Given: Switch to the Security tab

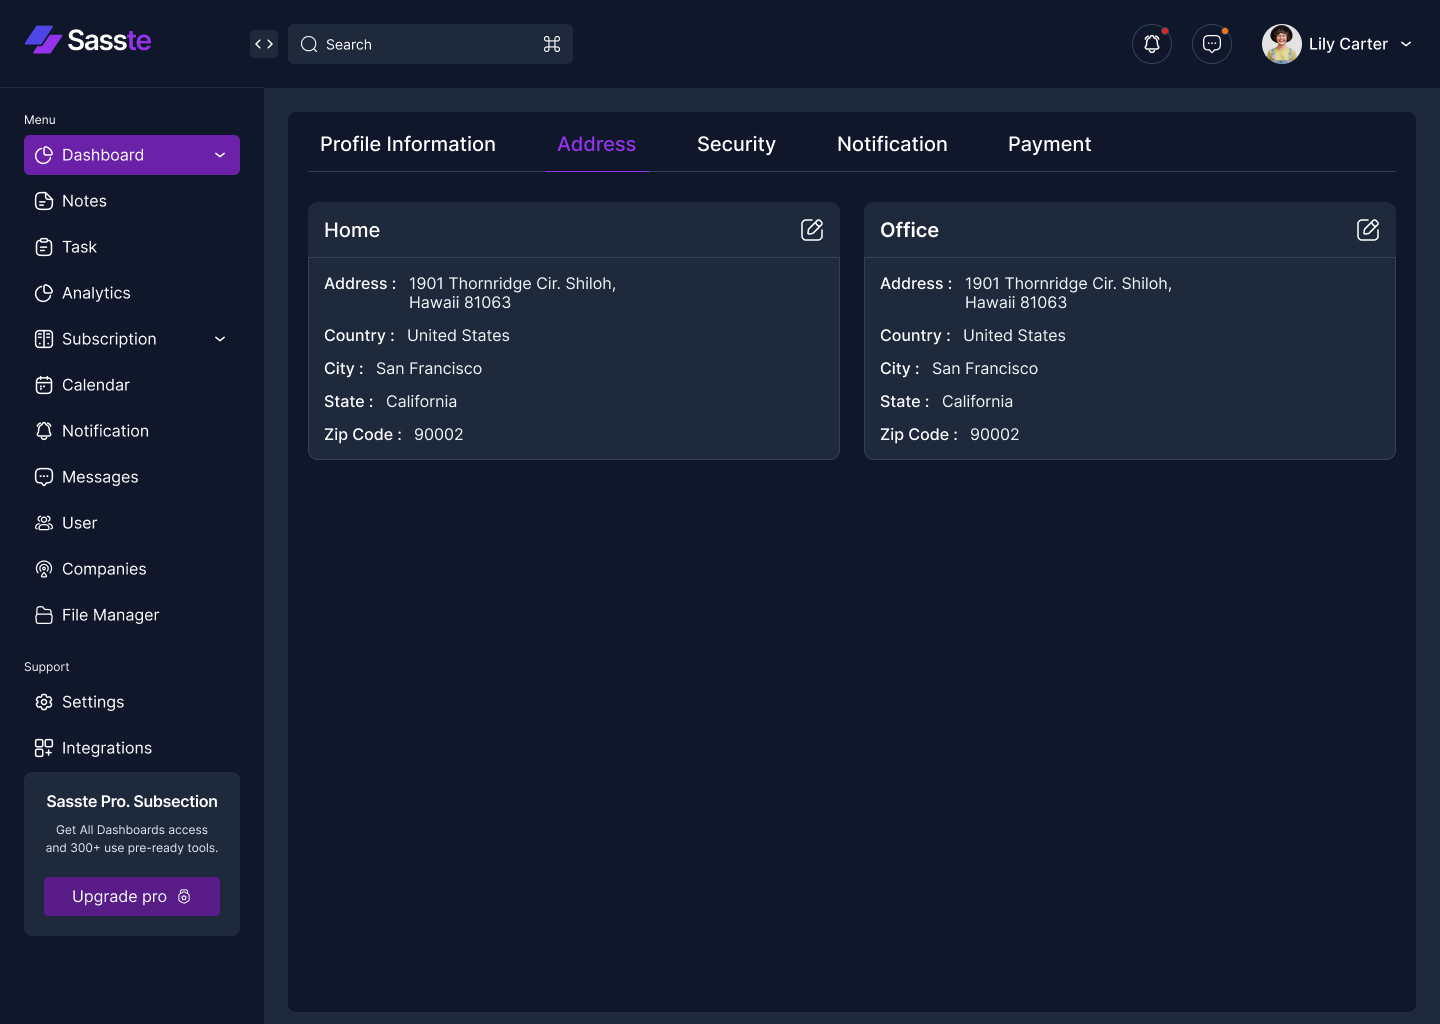Looking at the screenshot, I should (x=736, y=144).
